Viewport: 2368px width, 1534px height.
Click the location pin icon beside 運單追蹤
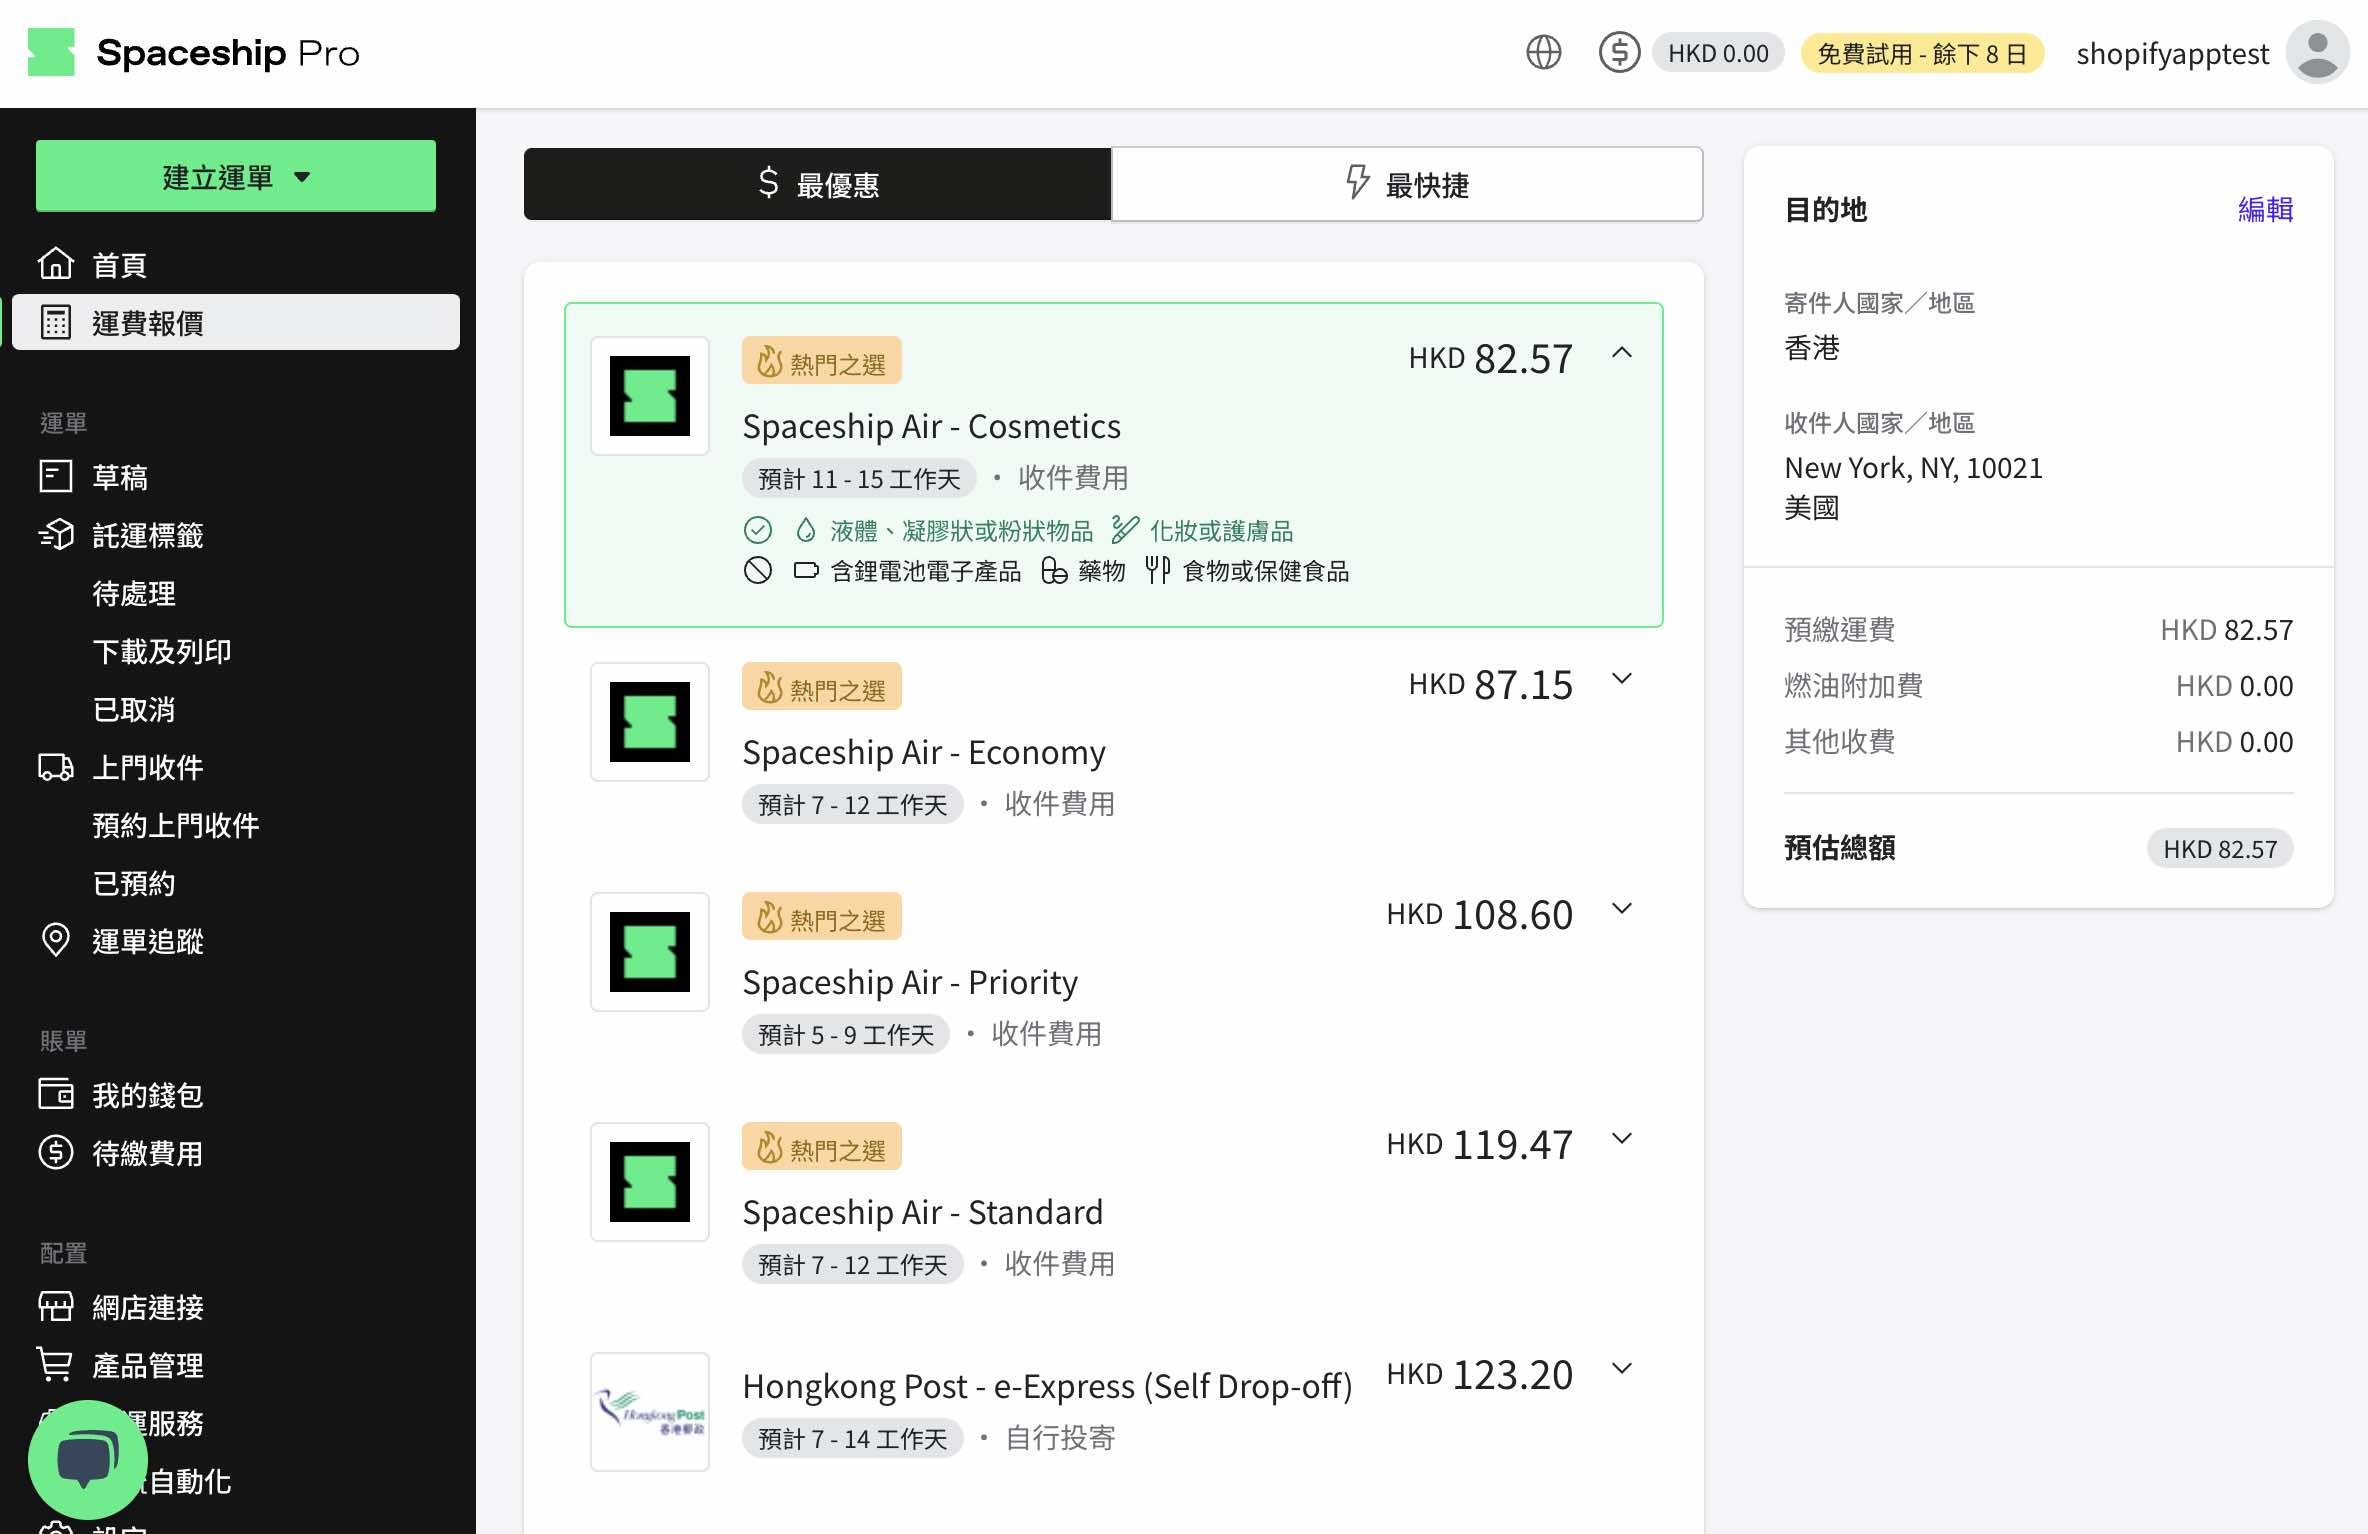pyautogui.click(x=56, y=940)
